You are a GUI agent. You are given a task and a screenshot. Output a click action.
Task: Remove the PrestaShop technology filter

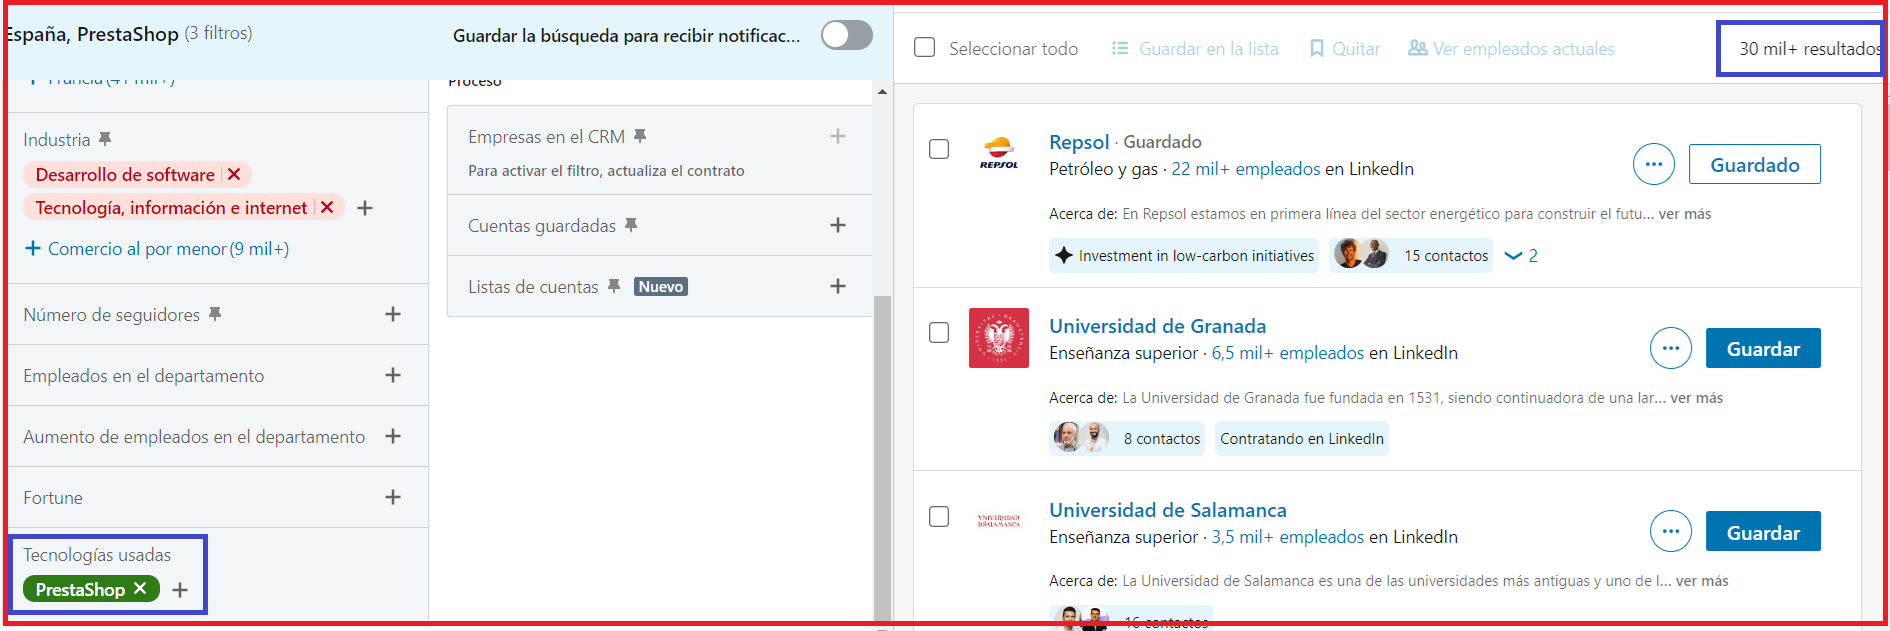pyautogui.click(x=140, y=589)
